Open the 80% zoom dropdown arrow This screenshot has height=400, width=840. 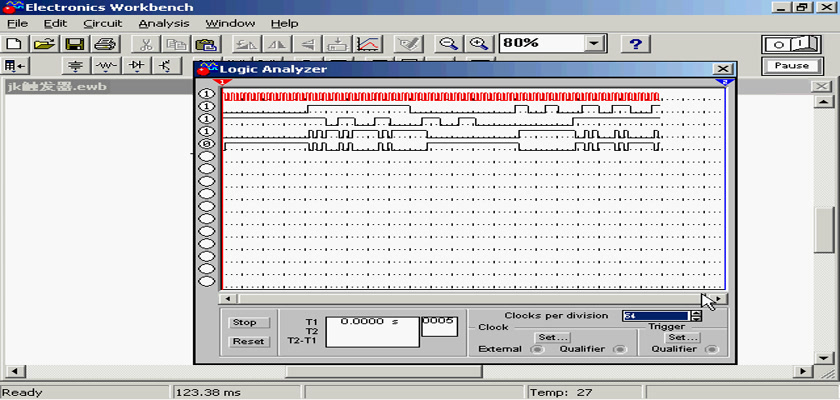tap(594, 44)
